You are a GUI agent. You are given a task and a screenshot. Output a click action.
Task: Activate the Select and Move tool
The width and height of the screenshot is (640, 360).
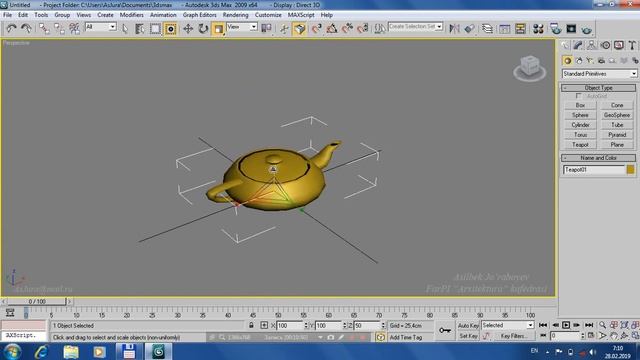click(x=188, y=29)
